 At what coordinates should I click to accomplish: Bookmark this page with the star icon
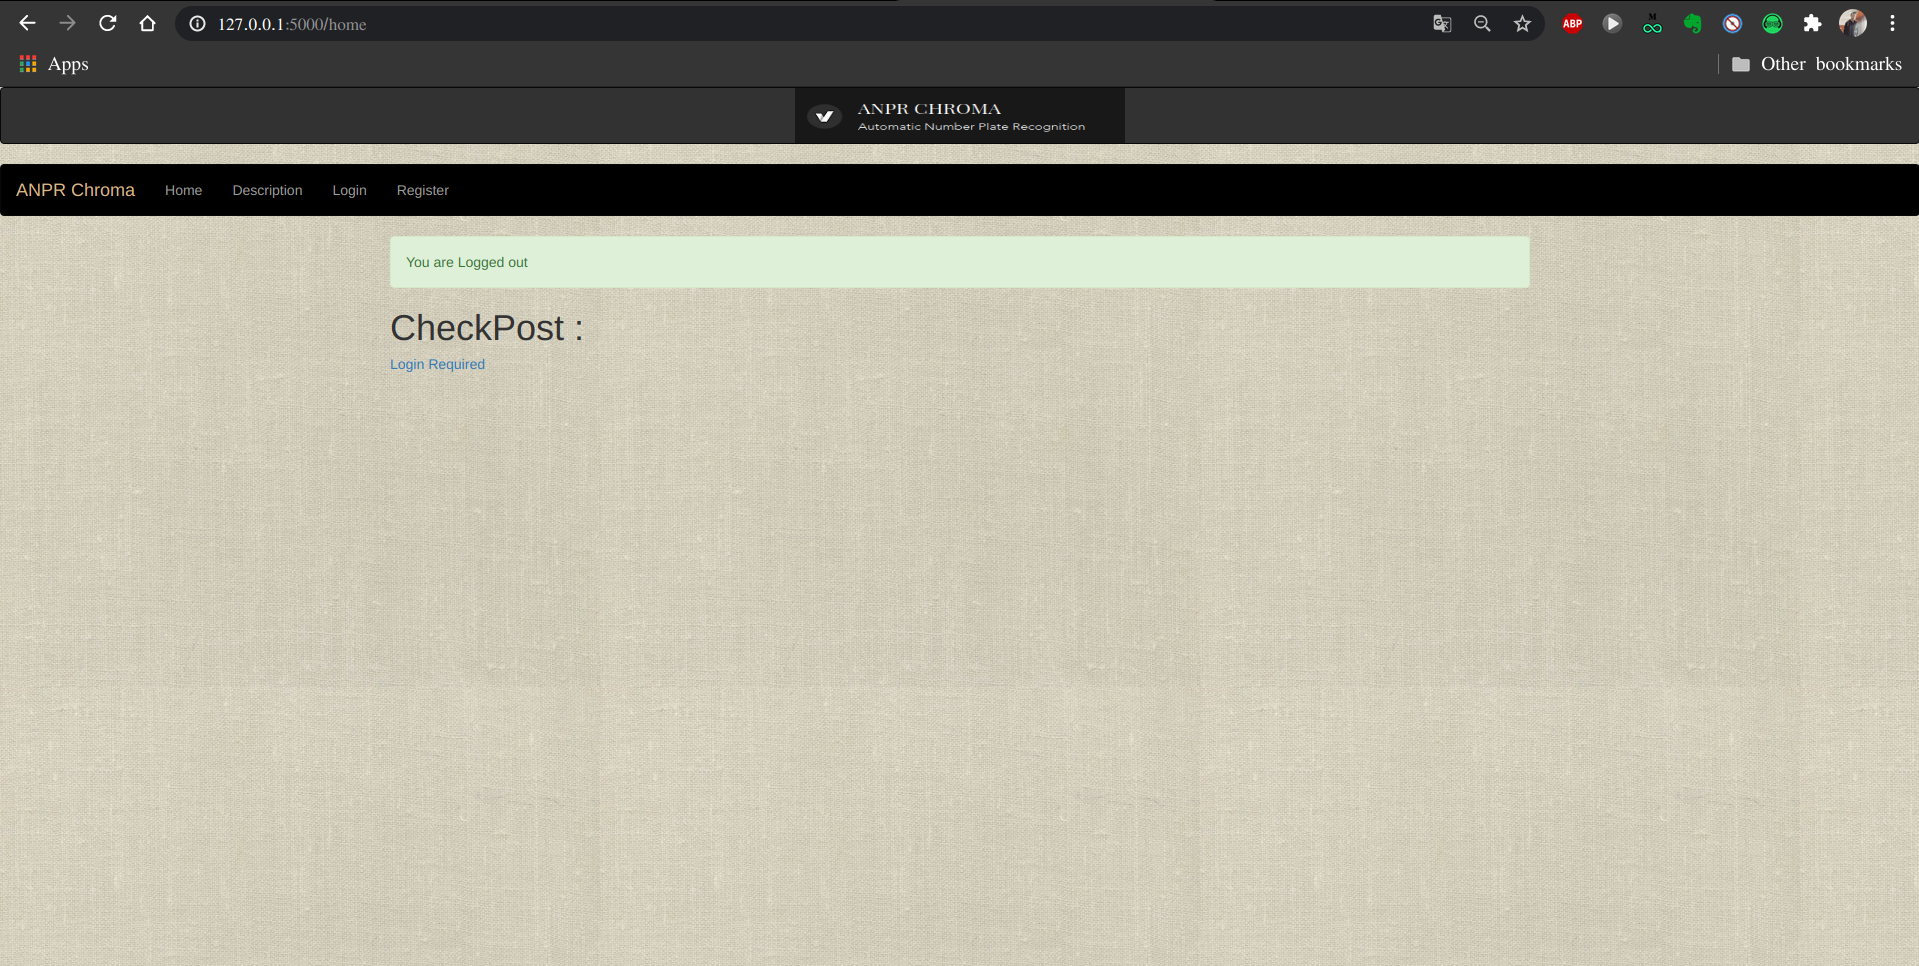click(x=1522, y=24)
